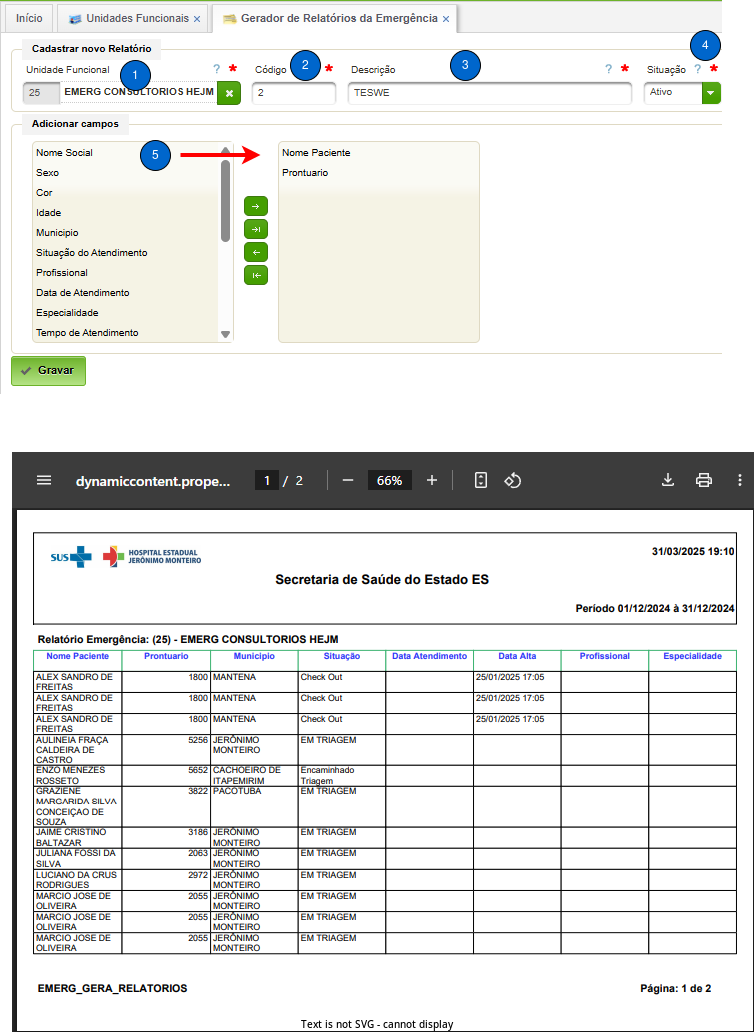Viewport: 754px width, 1032px height.
Task: Rotate the PDF page counterclockwise
Action: (513, 480)
